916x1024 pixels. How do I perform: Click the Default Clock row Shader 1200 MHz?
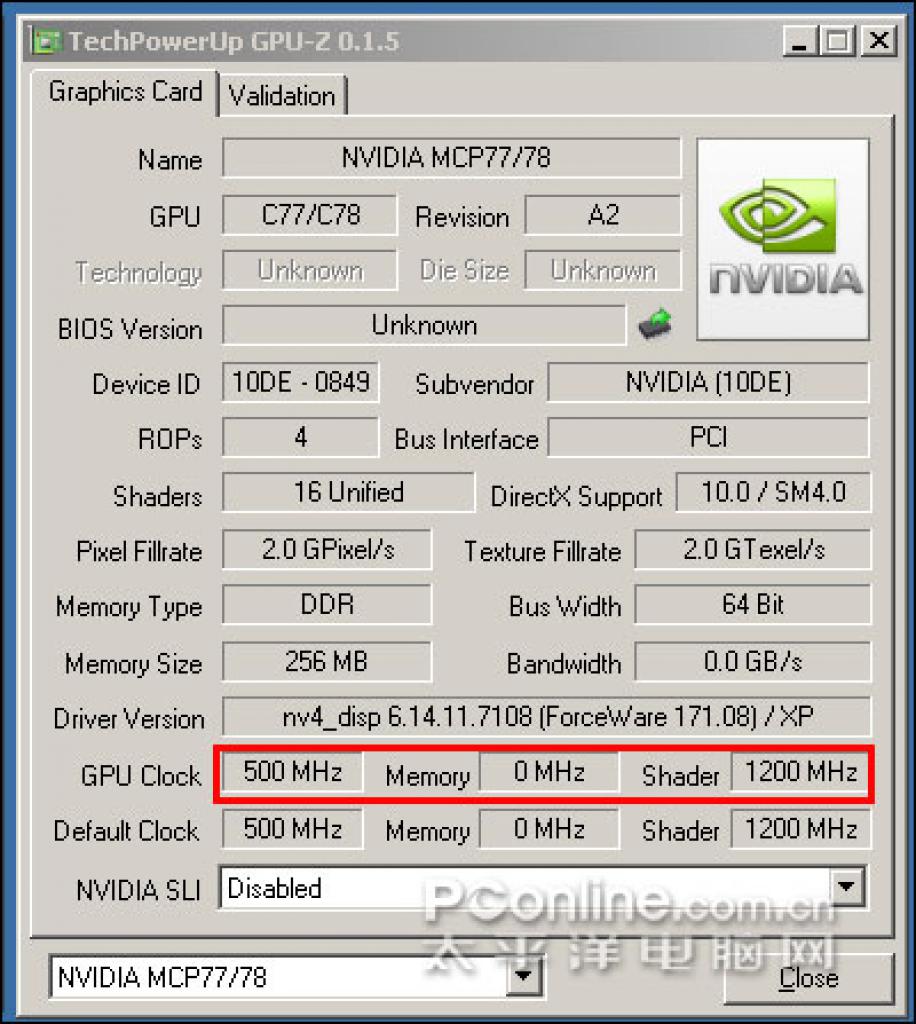(800, 829)
